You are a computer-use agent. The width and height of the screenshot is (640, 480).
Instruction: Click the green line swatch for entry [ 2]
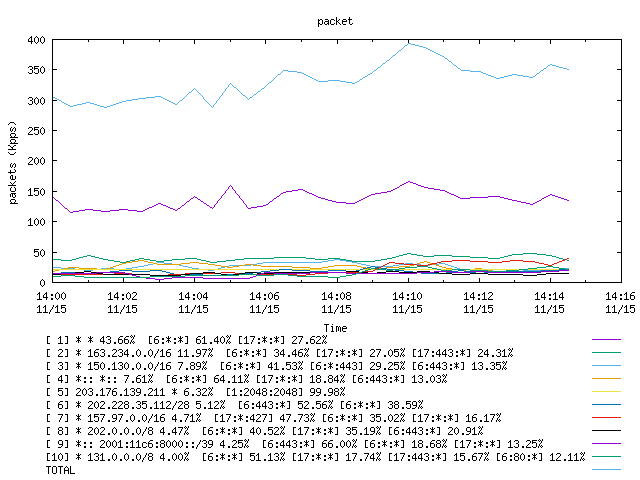(x=606, y=353)
